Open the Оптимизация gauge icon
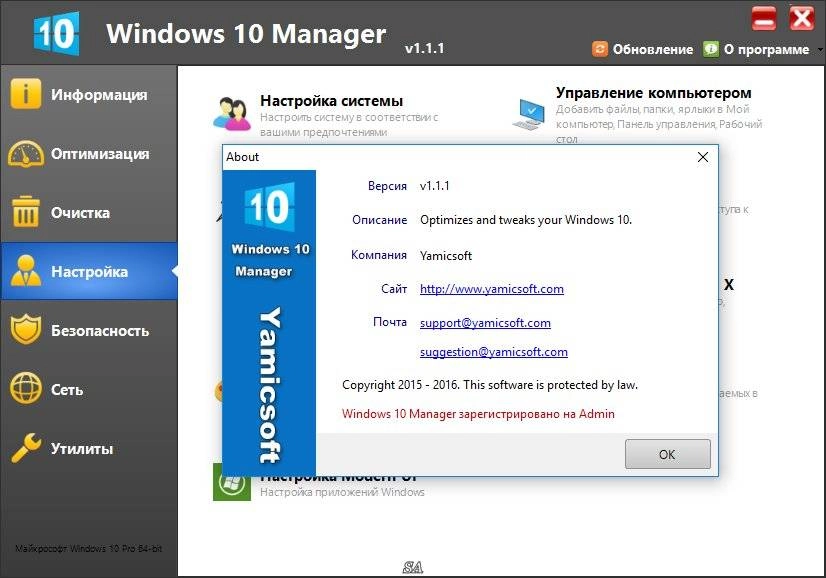Viewport: 826px width, 578px height. pyautogui.click(x=25, y=153)
